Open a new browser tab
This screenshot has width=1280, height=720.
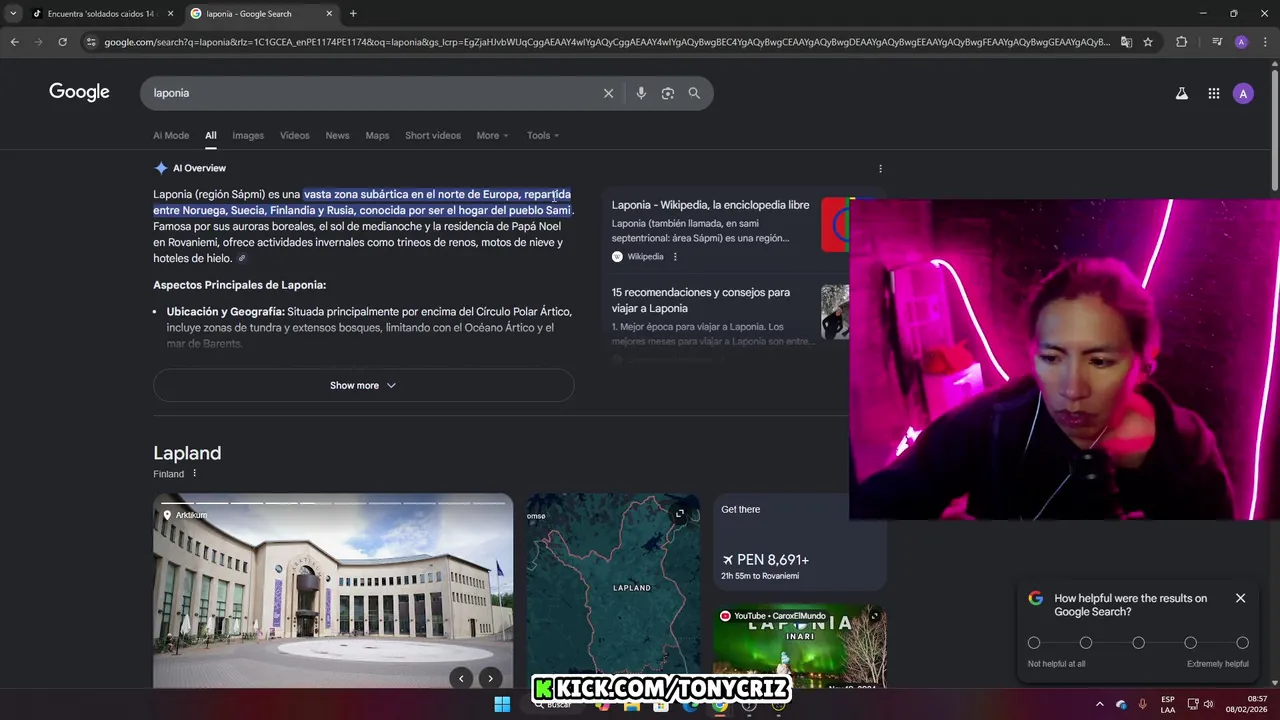pos(353,14)
